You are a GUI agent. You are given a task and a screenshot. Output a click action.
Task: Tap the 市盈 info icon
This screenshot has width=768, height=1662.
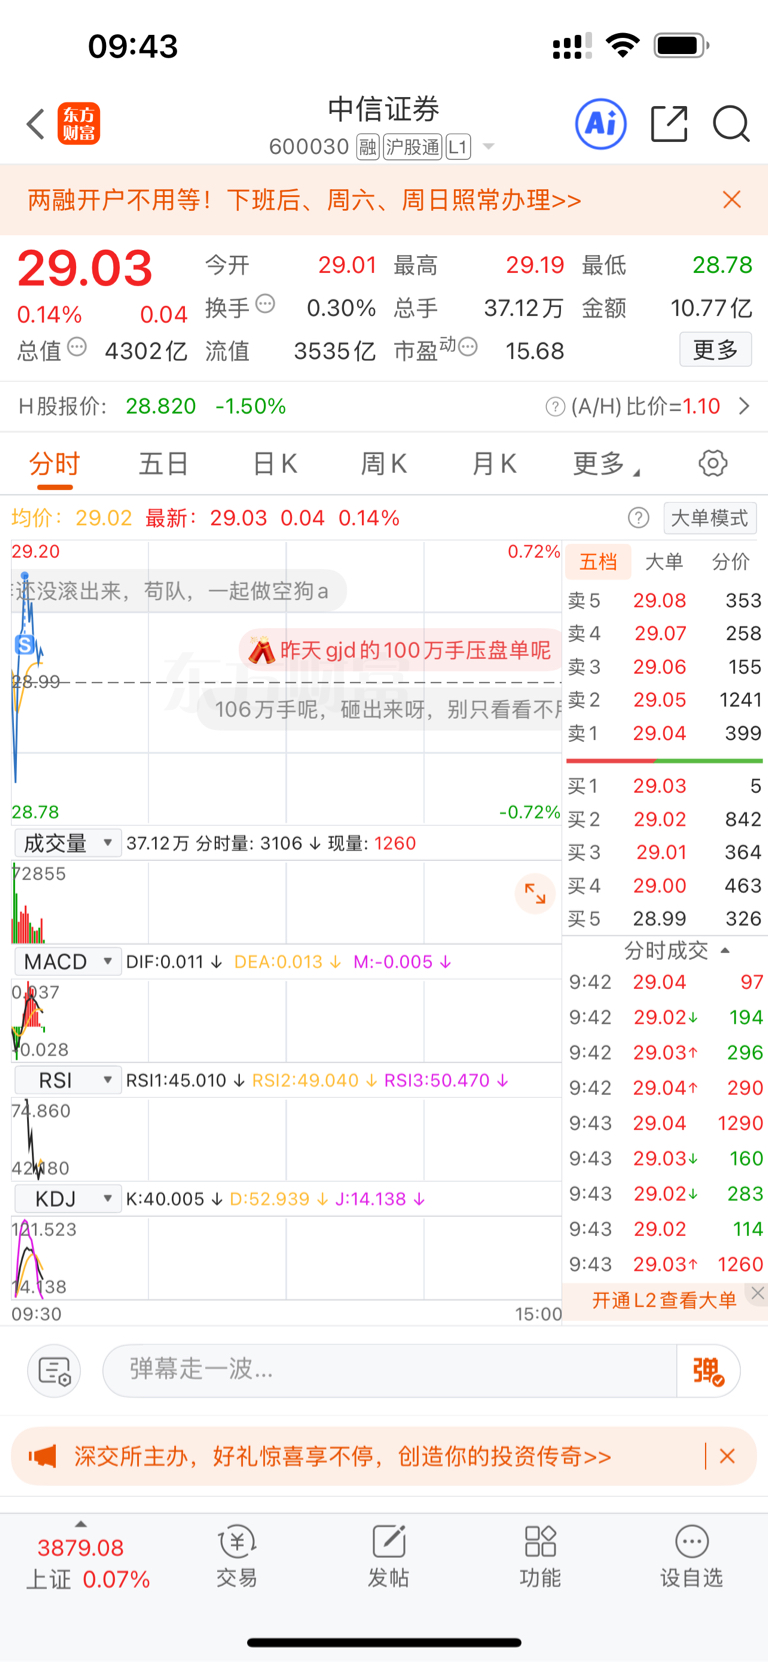[x=467, y=347]
